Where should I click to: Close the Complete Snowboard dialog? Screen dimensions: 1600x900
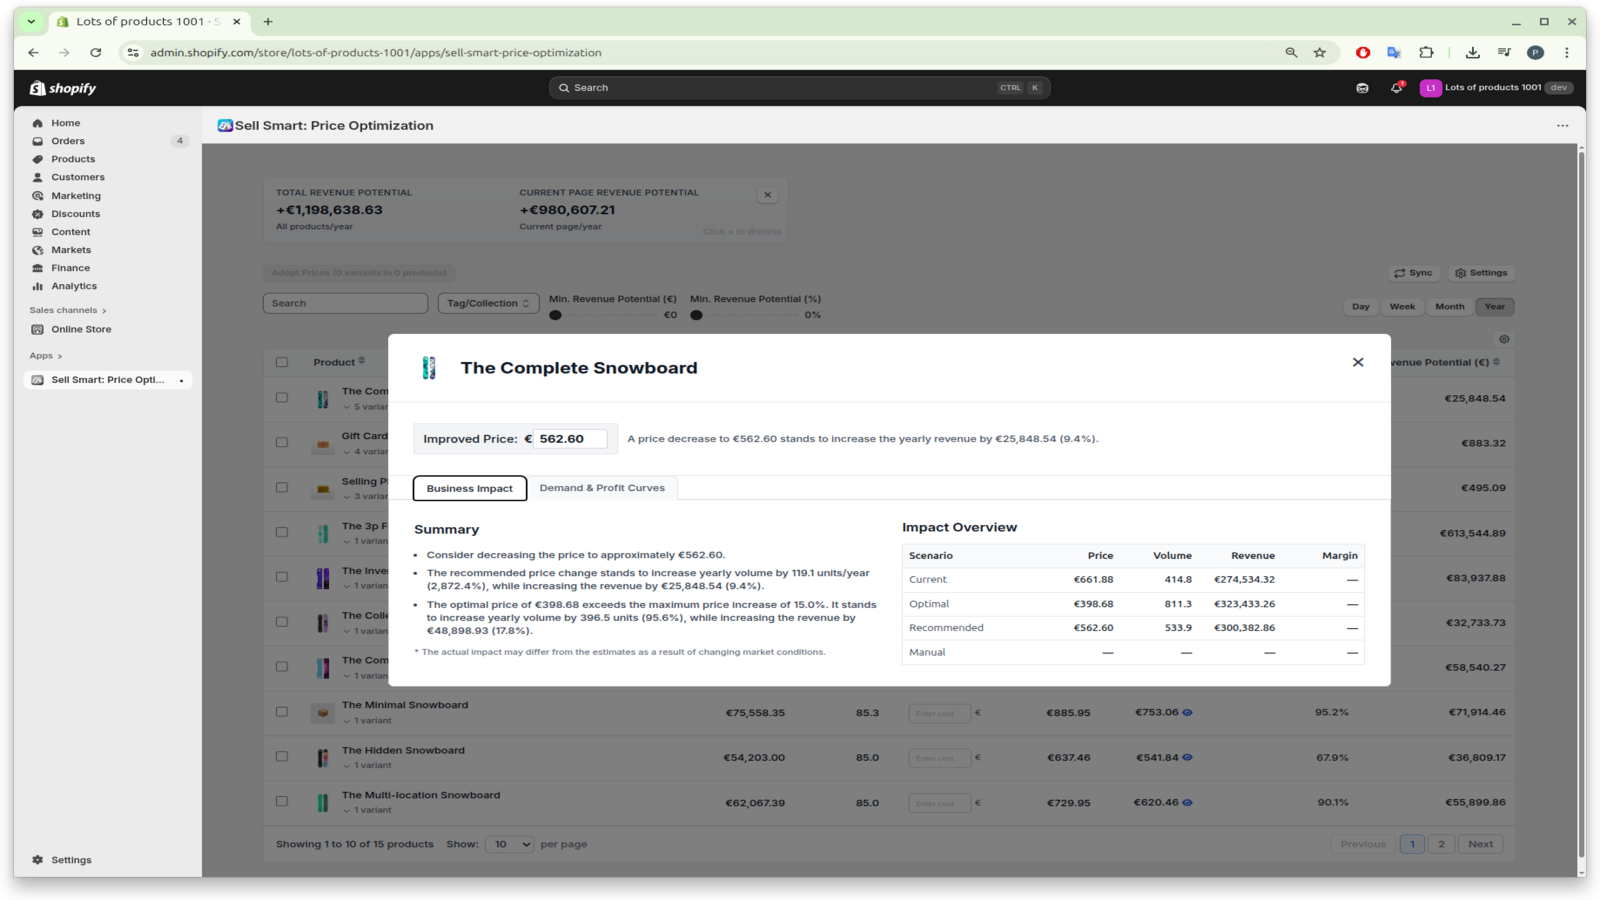(1357, 362)
